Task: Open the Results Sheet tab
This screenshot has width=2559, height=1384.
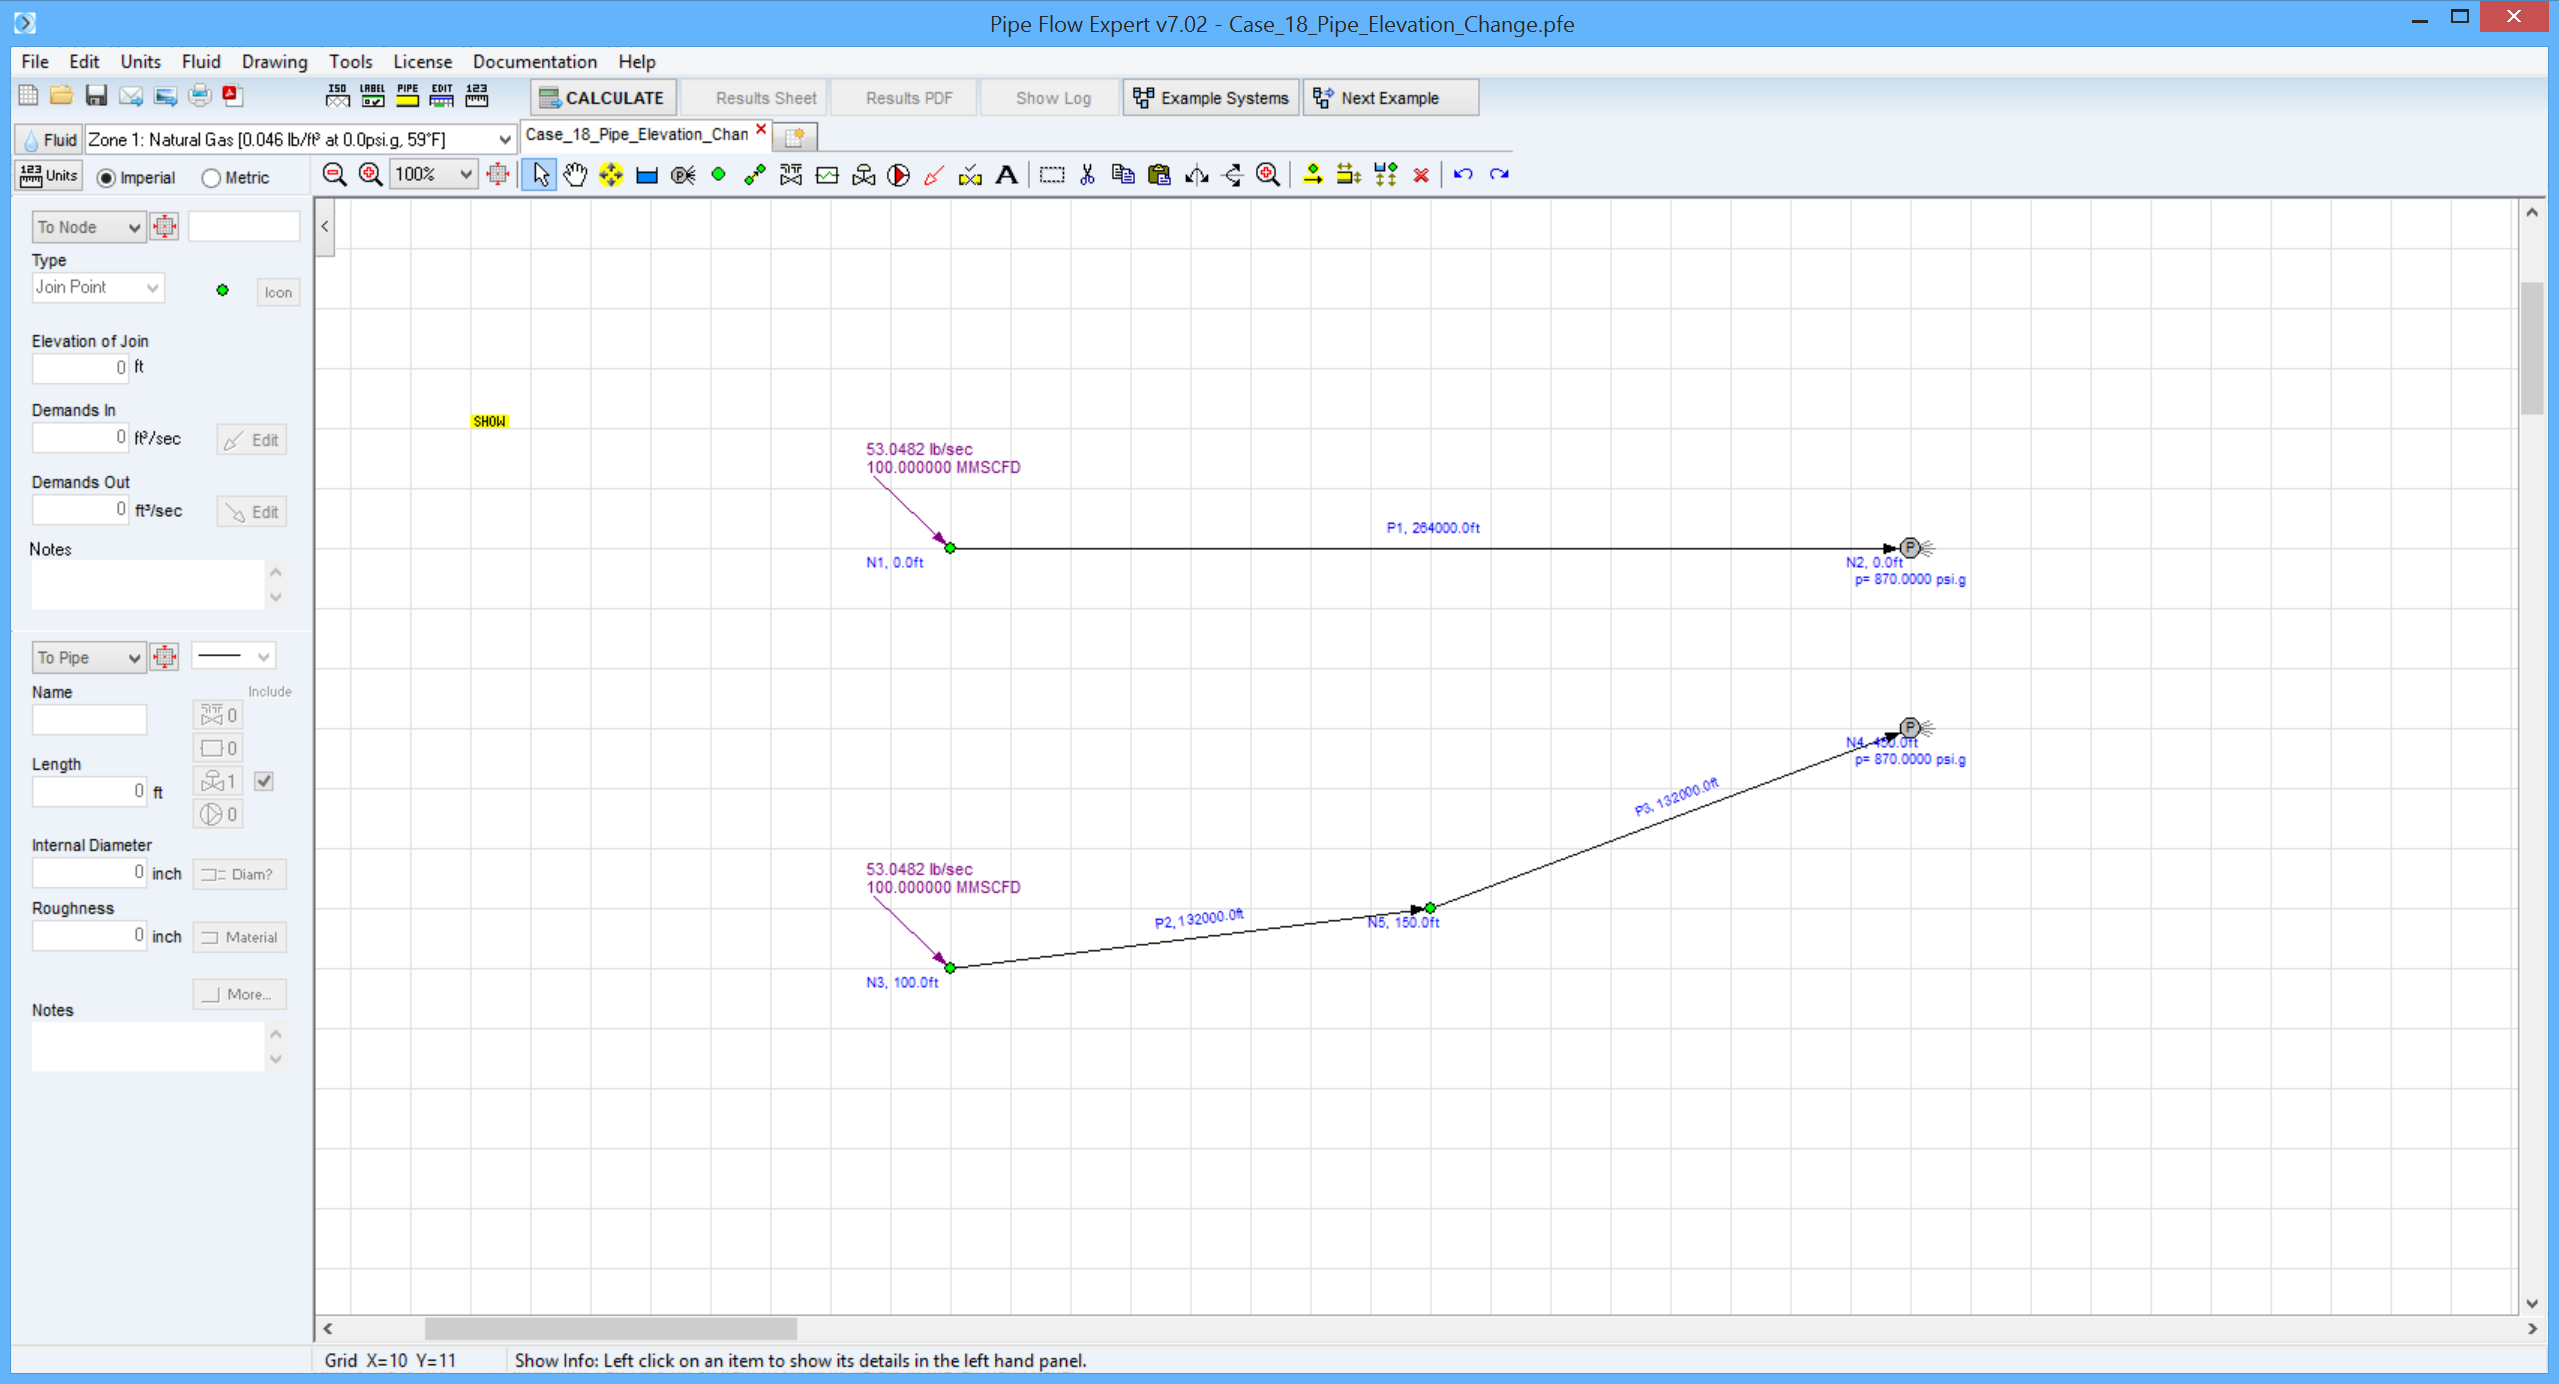Action: (763, 97)
